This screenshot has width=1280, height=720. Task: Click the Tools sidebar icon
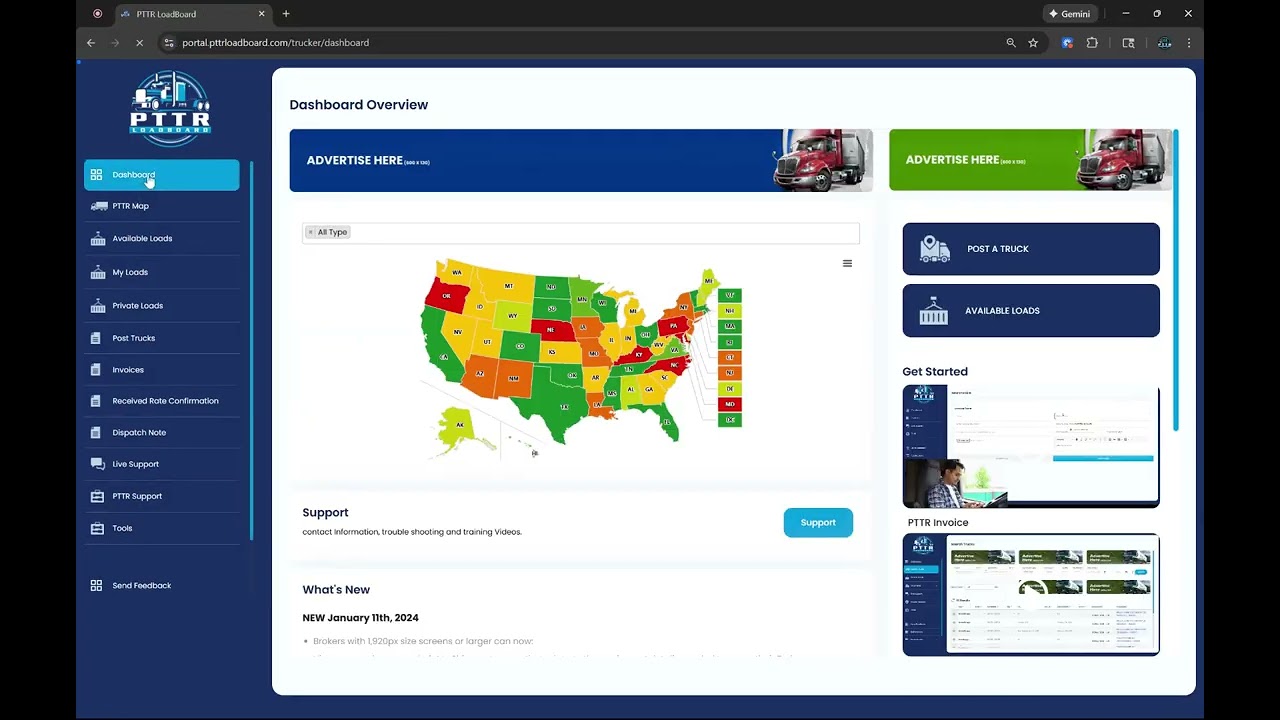(97, 528)
